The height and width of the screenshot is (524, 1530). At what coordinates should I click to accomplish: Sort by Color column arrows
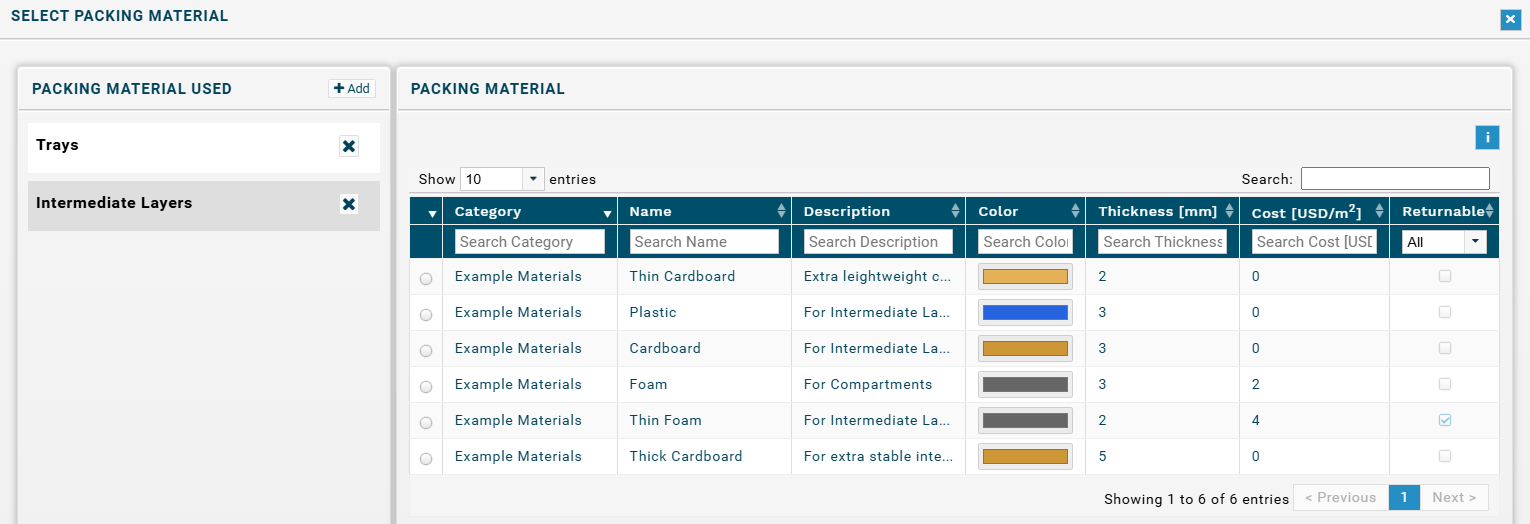pos(1075,211)
